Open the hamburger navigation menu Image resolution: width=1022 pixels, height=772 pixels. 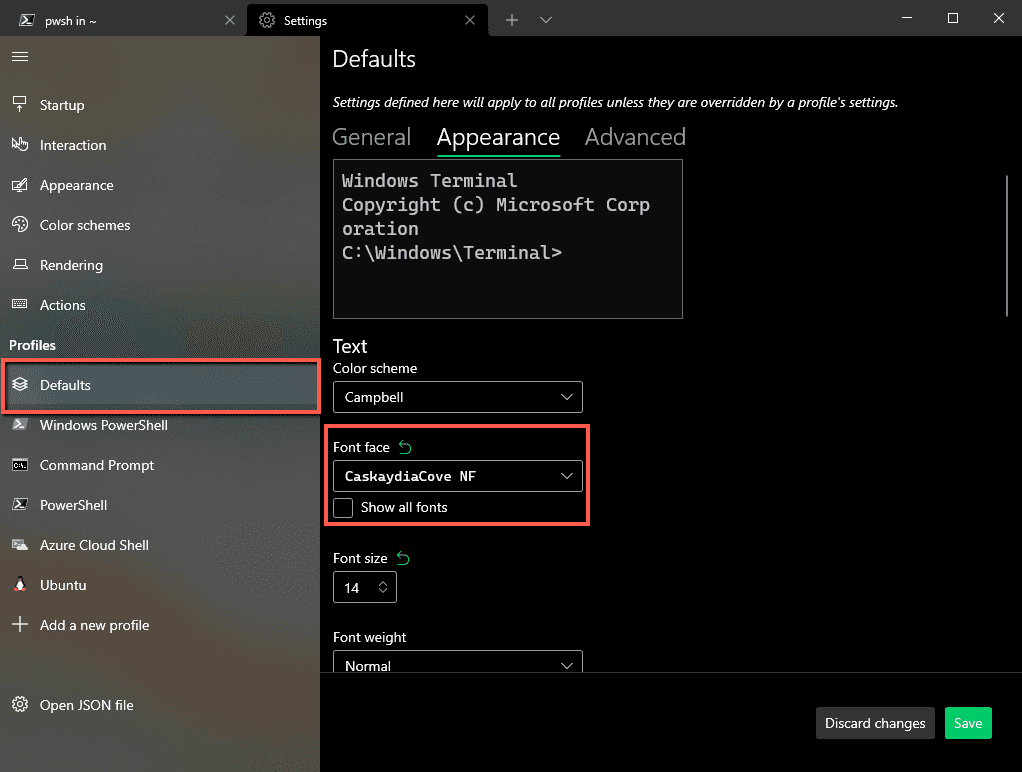coord(20,57)
